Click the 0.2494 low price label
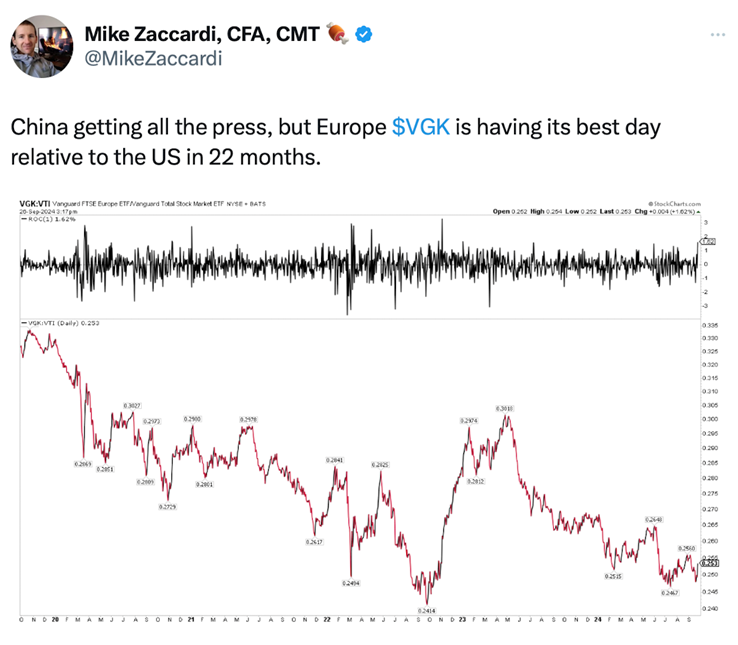Image resolution: width=738 pixels, height=645 pixels. pyautogui.click(x=350, y=583)
